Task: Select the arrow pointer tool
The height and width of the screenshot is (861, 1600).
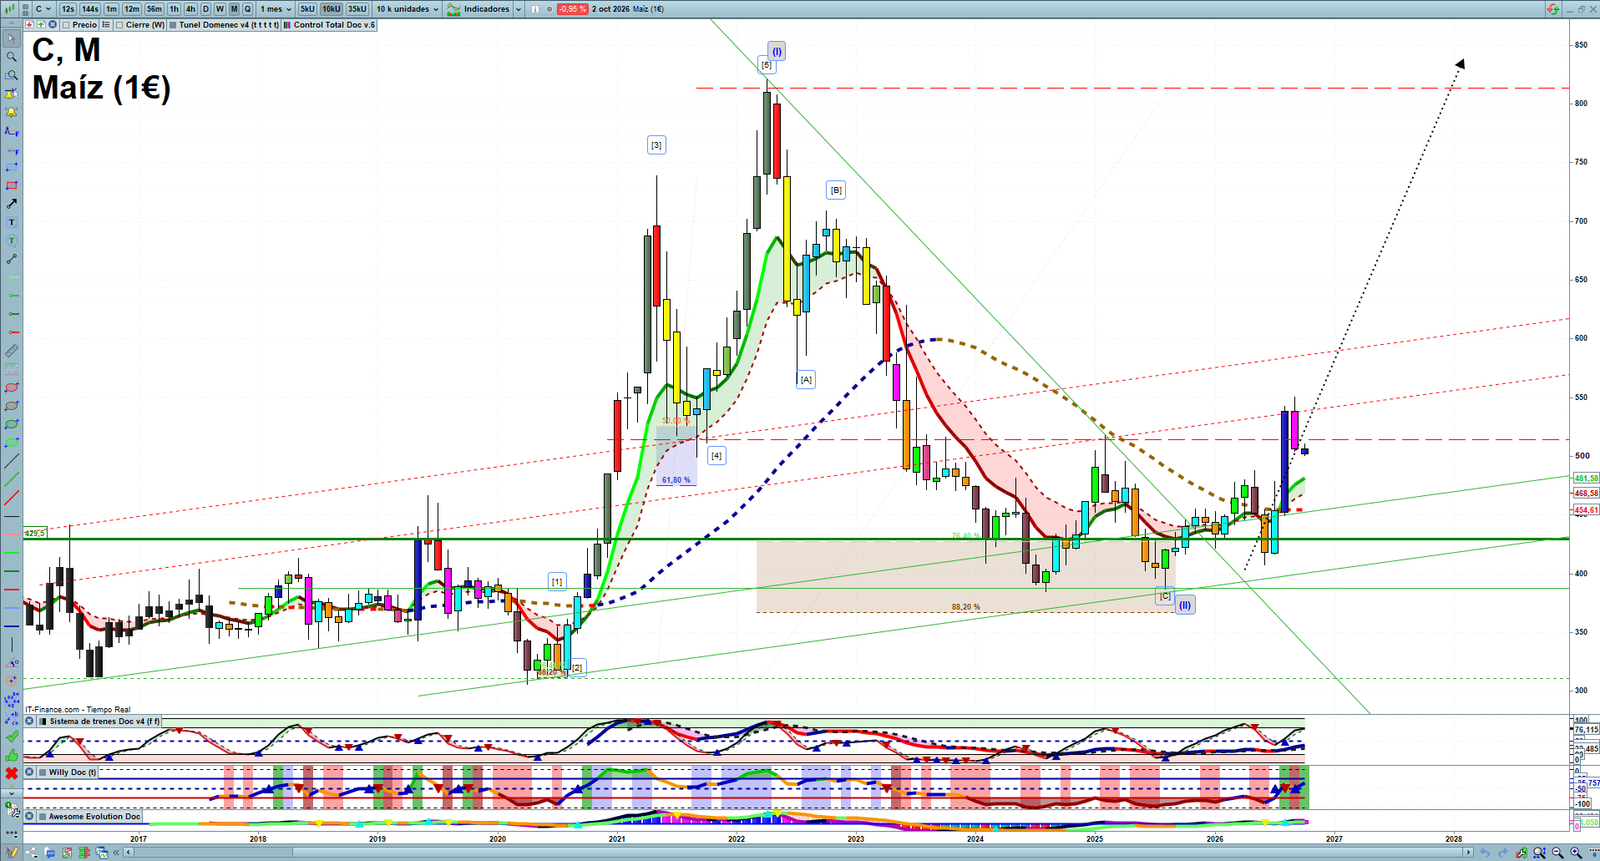Action: click(12, 38)
